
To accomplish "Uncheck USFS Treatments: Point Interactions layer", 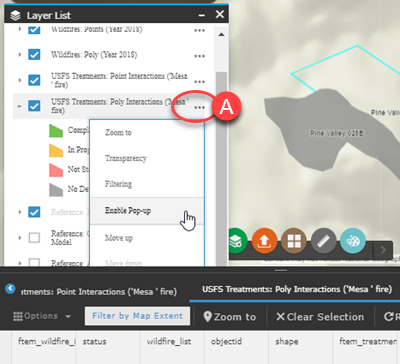I will coord(34,80).
